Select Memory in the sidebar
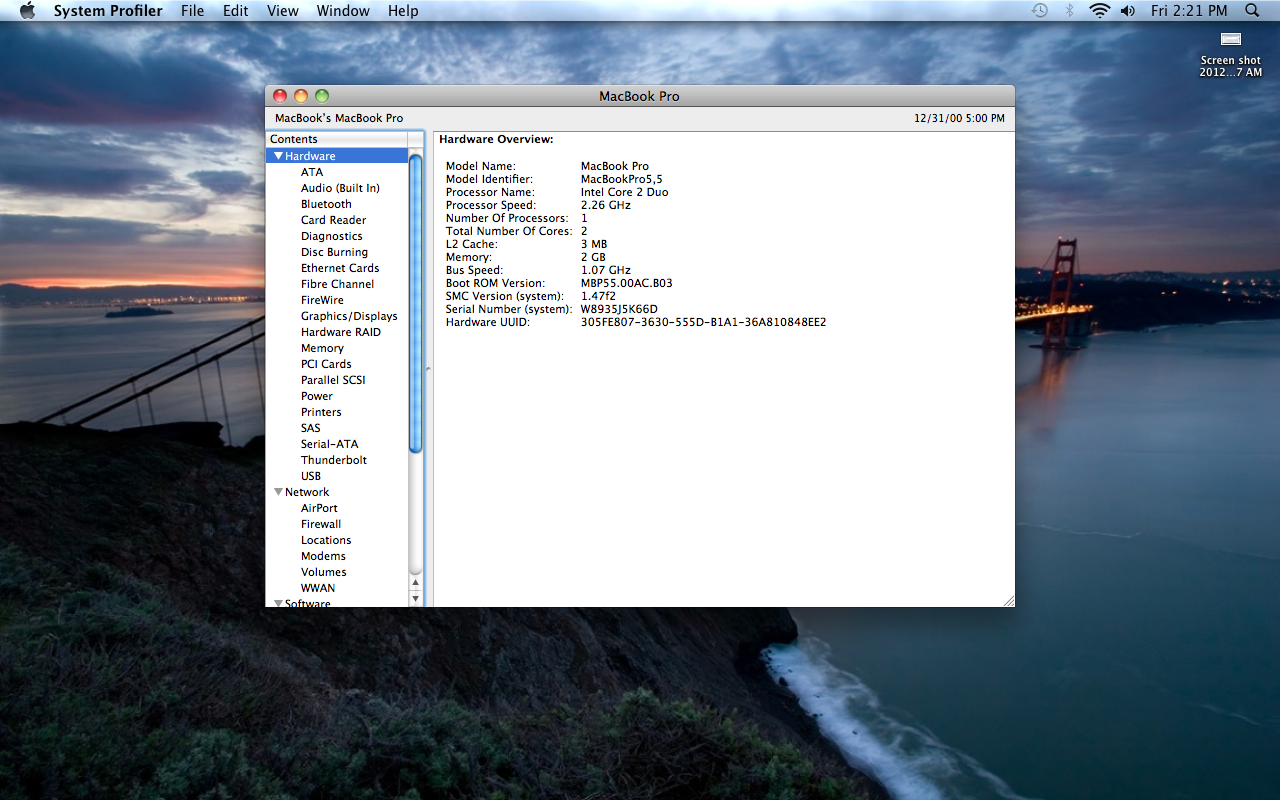1280x800 pixels. 322,348
